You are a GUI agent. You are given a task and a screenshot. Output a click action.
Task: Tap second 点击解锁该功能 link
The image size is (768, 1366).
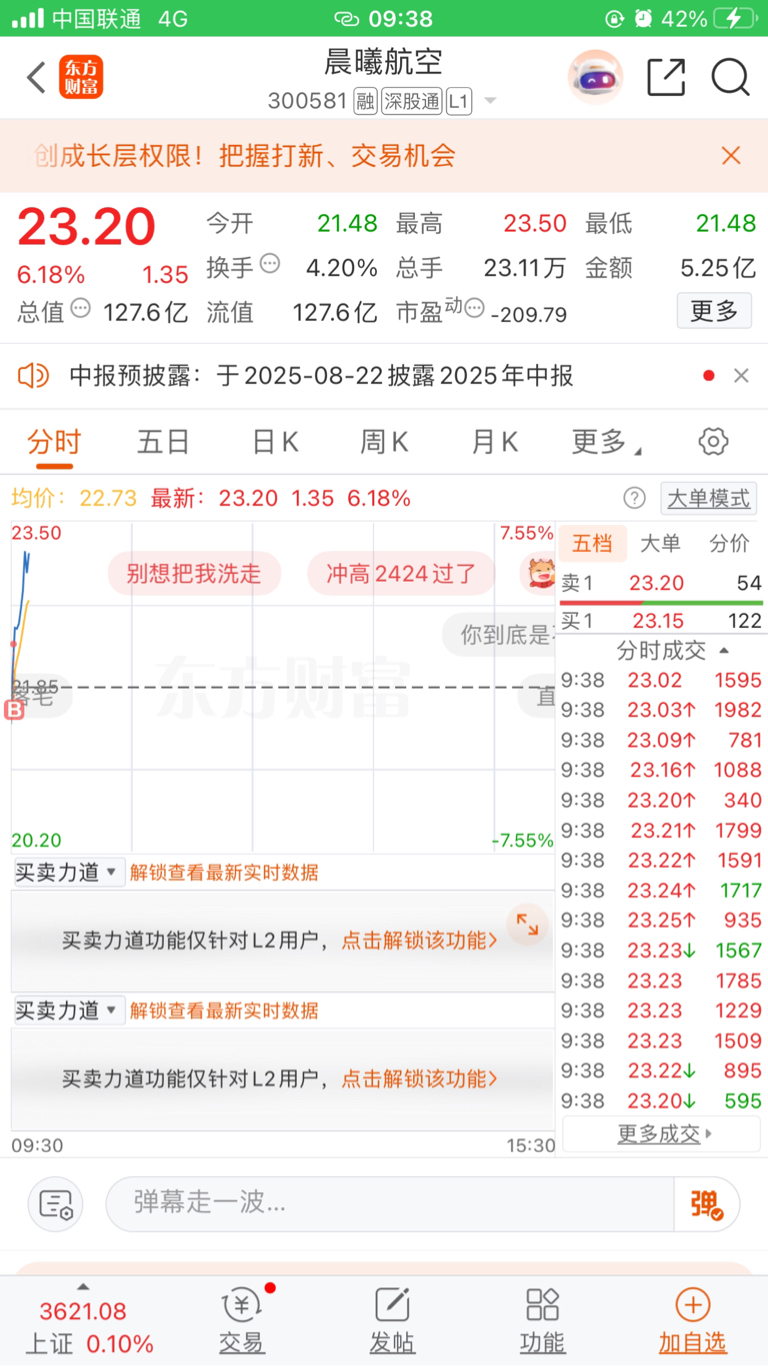419,1079
